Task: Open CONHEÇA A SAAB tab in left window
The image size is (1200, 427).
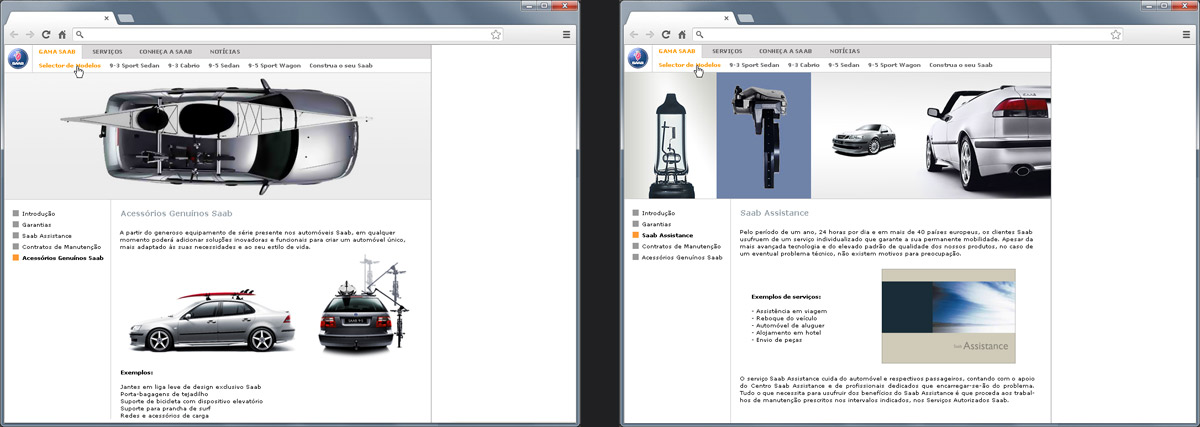Action: (165, 51)
